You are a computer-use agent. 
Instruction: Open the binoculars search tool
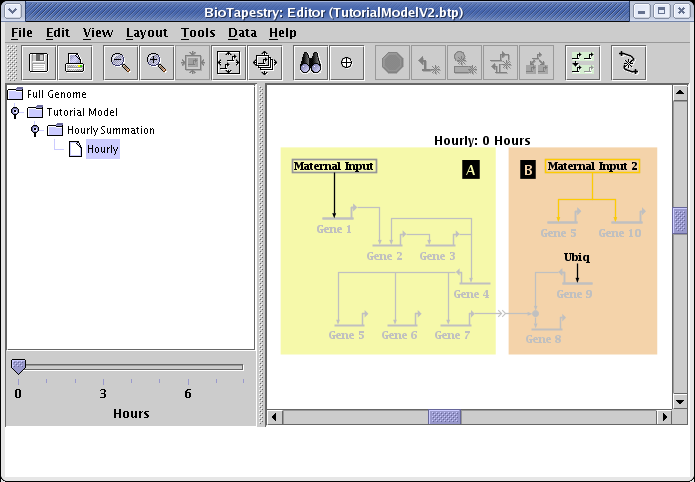point(309,62)
